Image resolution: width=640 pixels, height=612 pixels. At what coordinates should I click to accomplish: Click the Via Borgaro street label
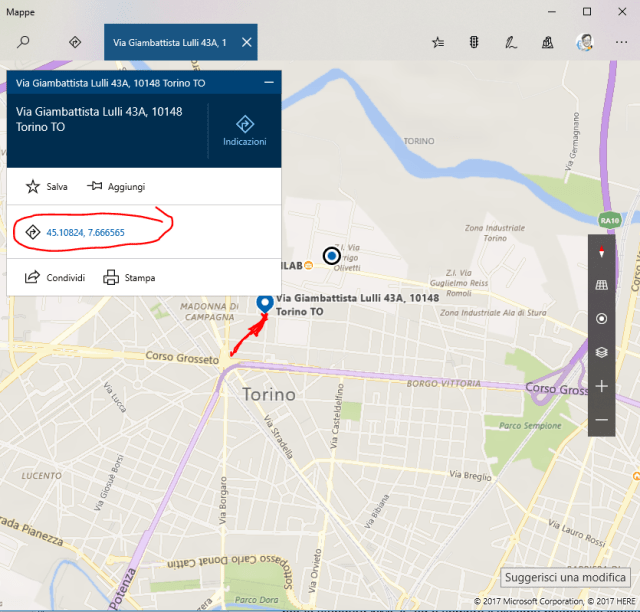pos(222,500)
